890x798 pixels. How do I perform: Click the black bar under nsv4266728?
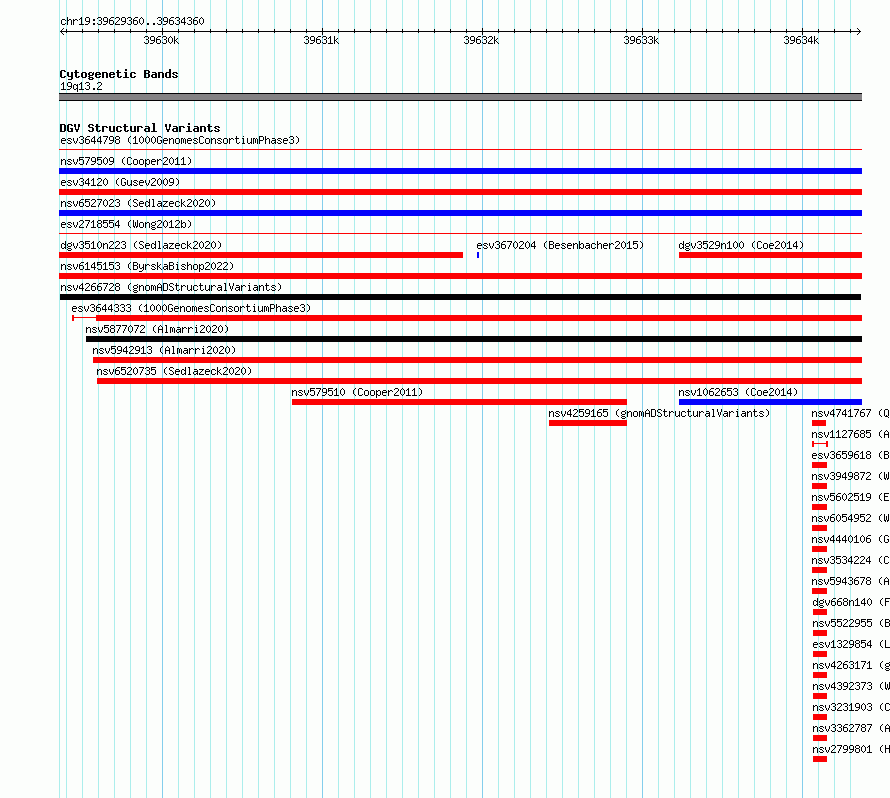point(460,297)
